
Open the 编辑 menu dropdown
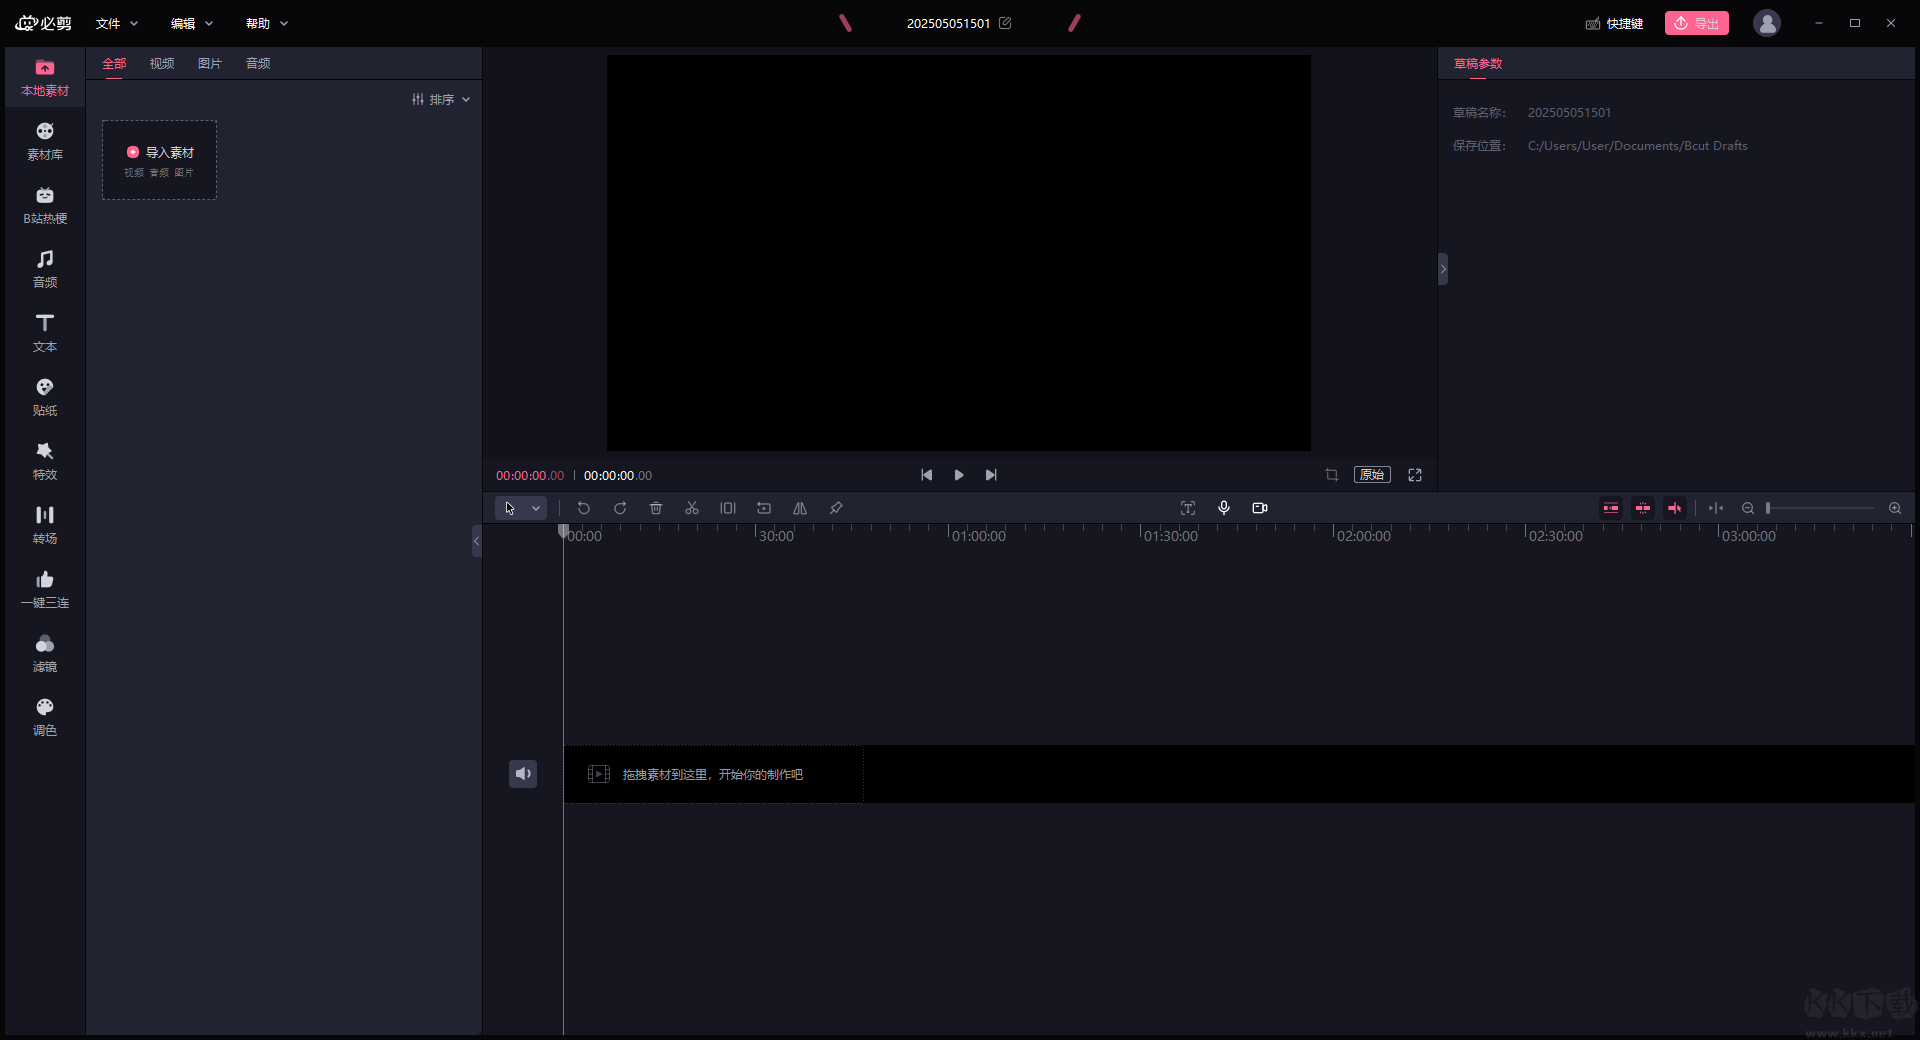(192, 23)
